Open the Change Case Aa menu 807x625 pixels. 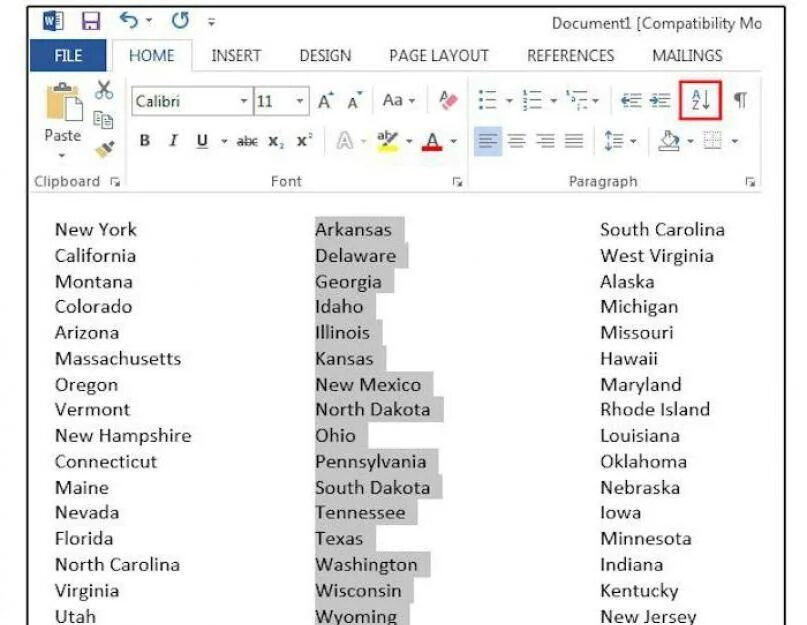click(x=398, y=100)
